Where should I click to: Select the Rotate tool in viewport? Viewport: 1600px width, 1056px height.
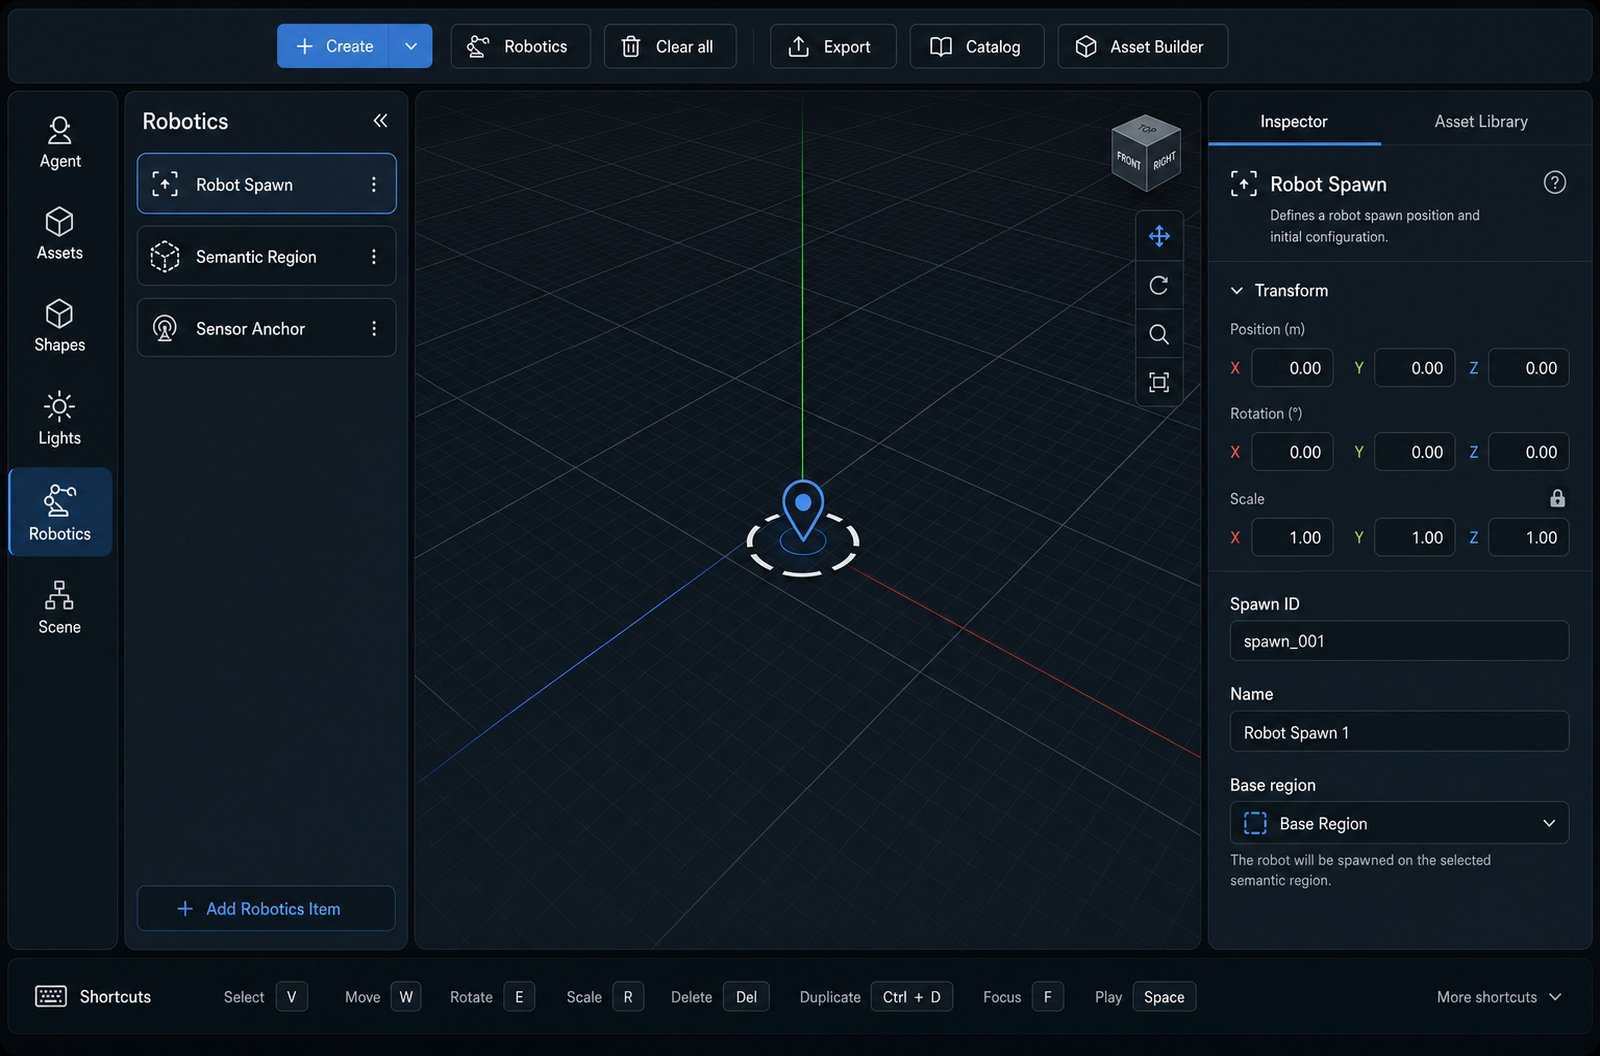(1159, 285)
